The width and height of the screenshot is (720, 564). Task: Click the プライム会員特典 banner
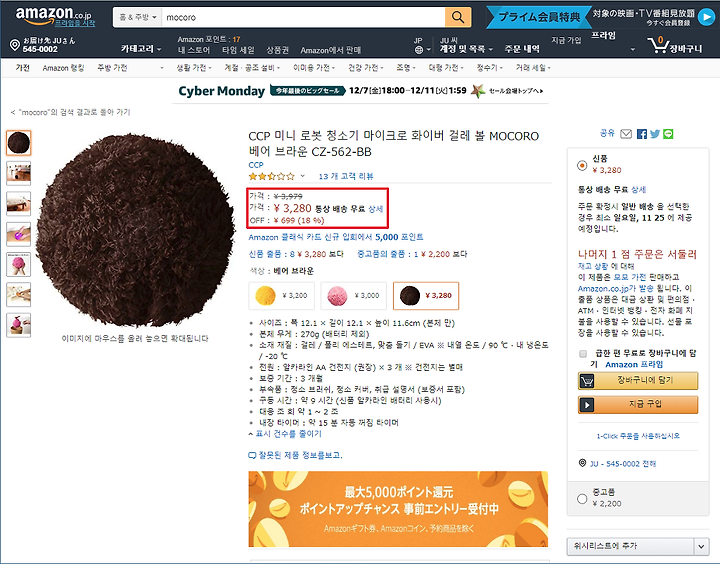(x=539, y=17)
